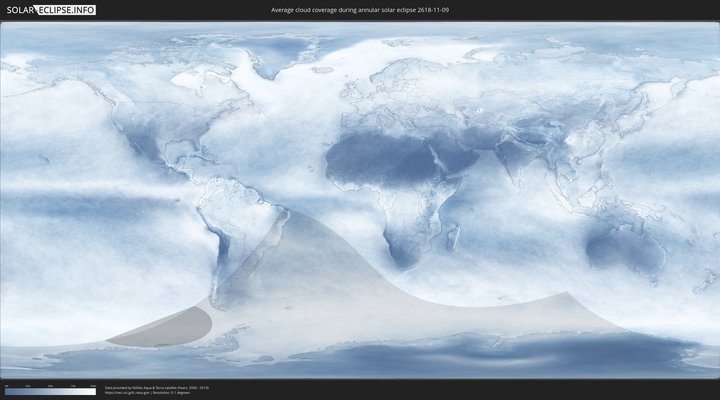Click the SOLAR-ECLIPSE.INFO logo

point(51,10)
